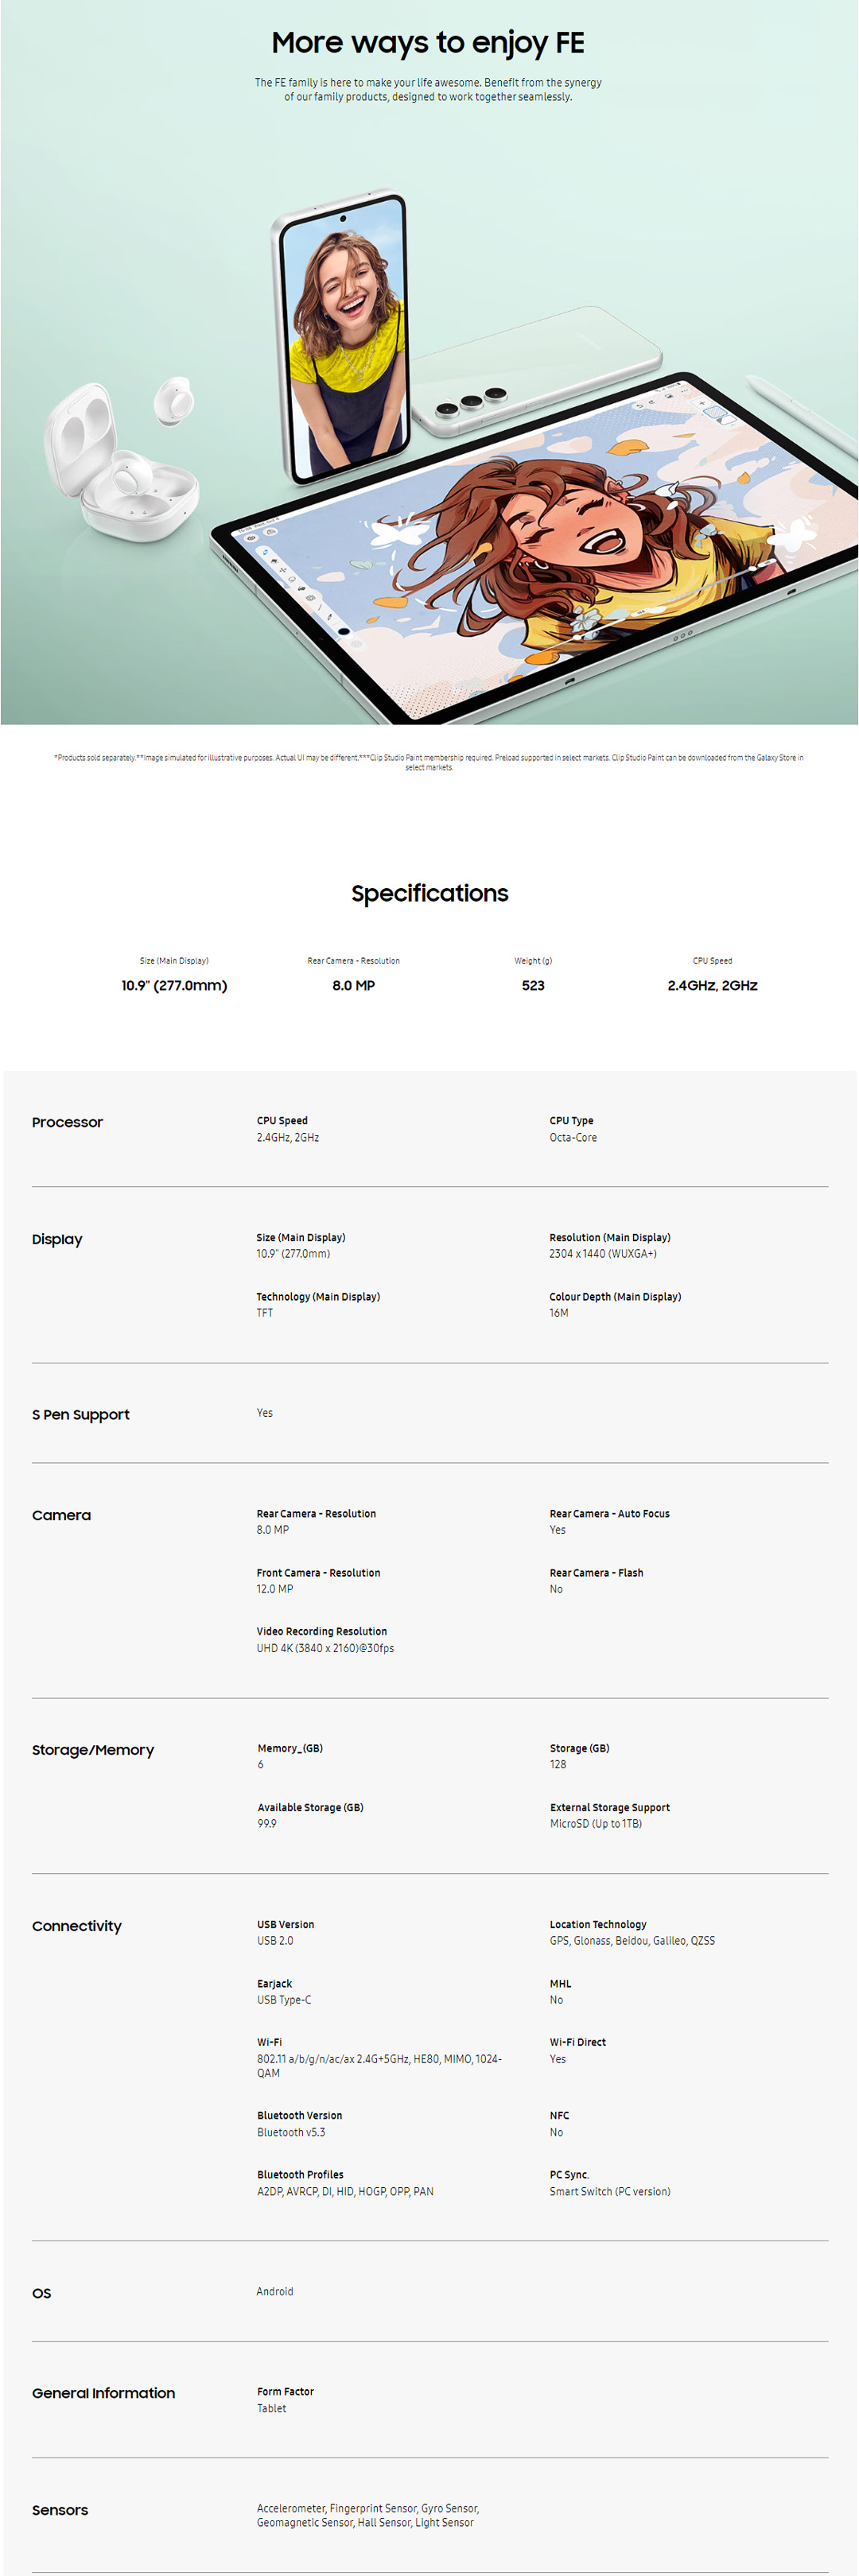This screenshot has height=2576, width=859.
Task: Click the Connectivity section label
Action: pyautogui.click(x=77, y=1926)
